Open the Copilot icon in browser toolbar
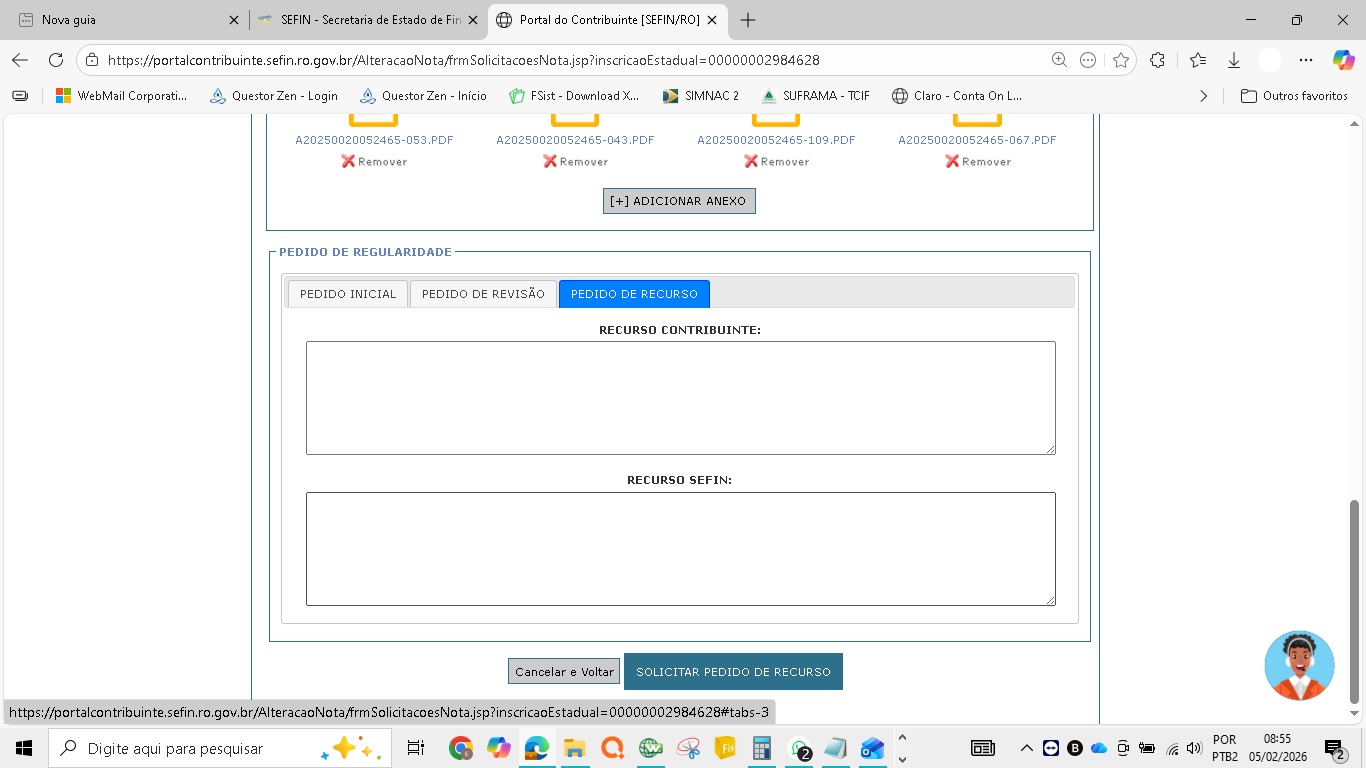1366x768 pixels. coord(1343,60)
